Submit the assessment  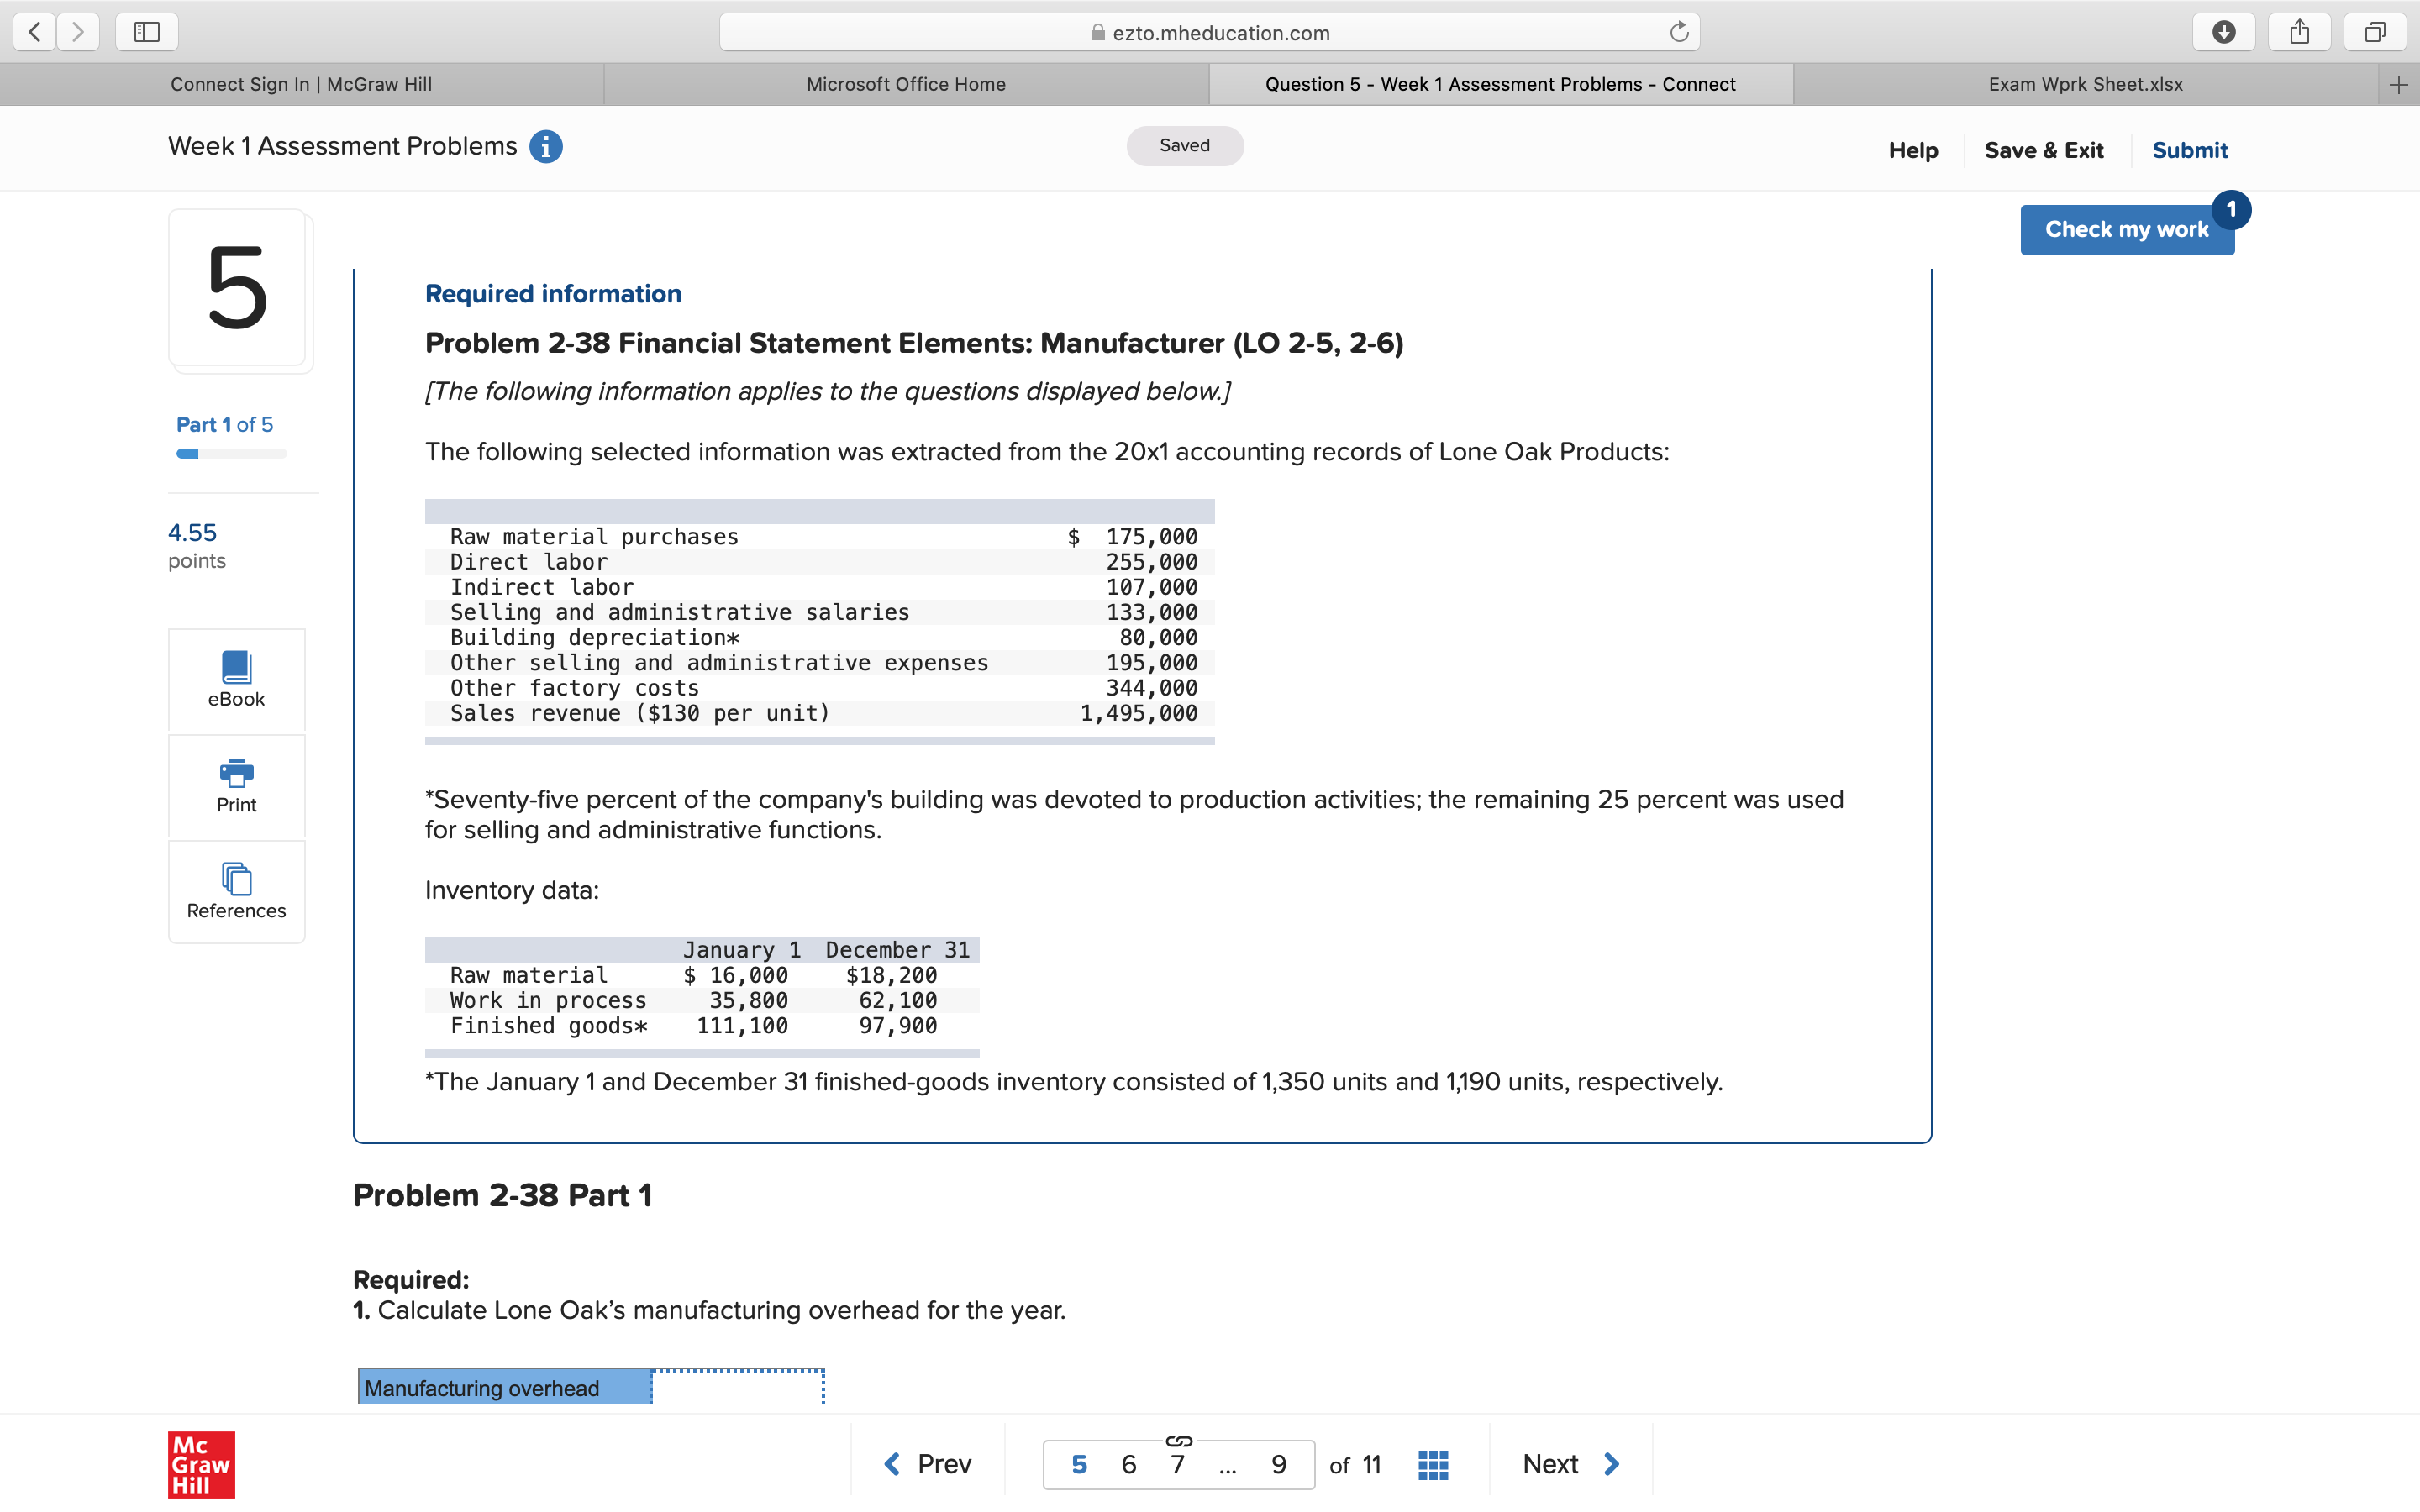click(x=2189, y=150)
